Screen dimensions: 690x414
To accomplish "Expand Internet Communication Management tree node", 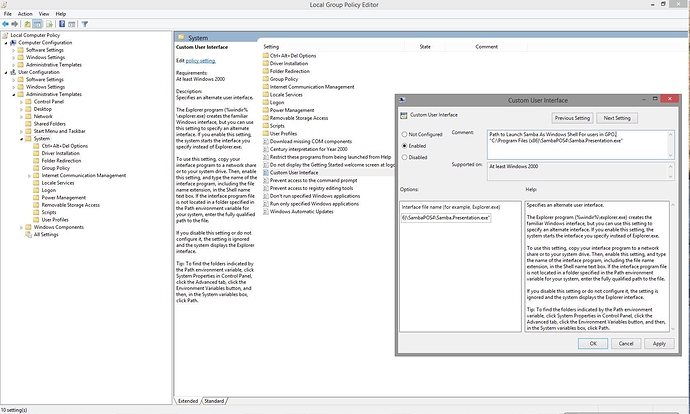I will click(29, 176).
